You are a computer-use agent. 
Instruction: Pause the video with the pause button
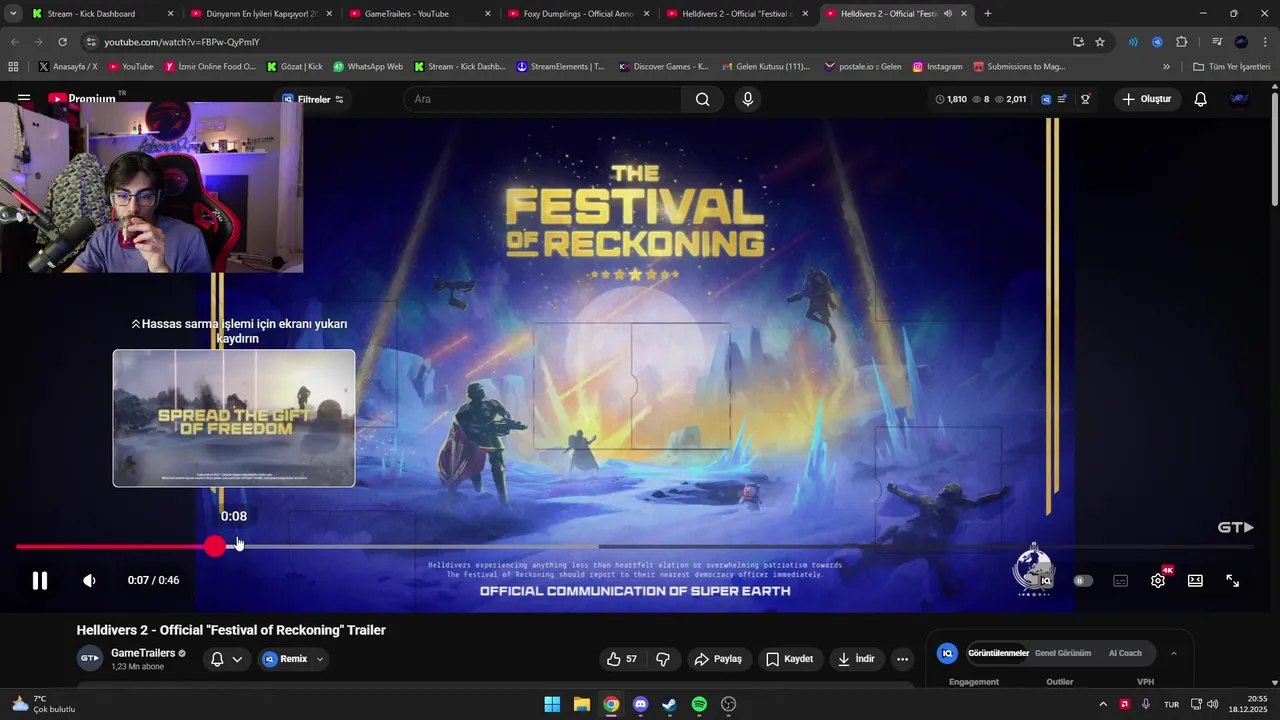[39, 581]
